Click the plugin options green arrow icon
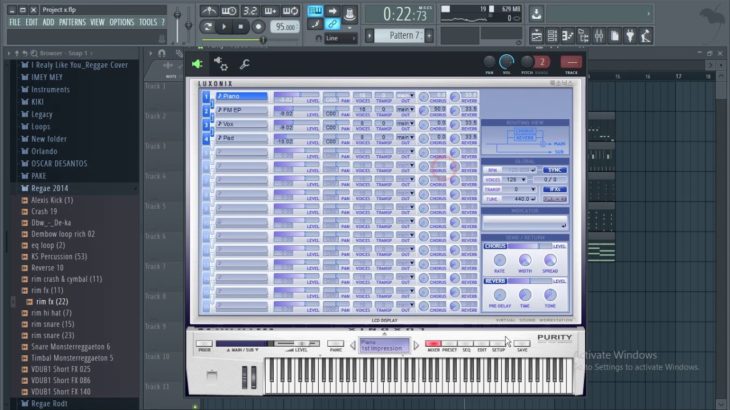 (x=197, y=64)
